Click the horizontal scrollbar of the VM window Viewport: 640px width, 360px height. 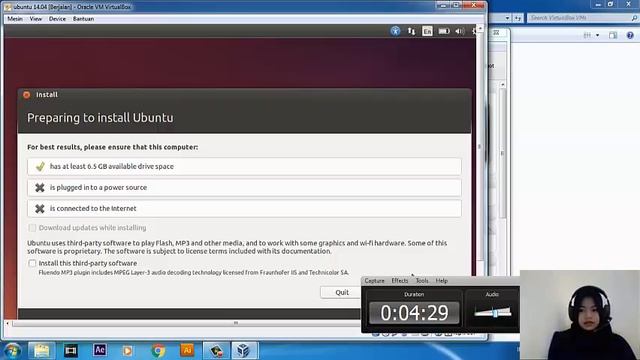[235, 323]
